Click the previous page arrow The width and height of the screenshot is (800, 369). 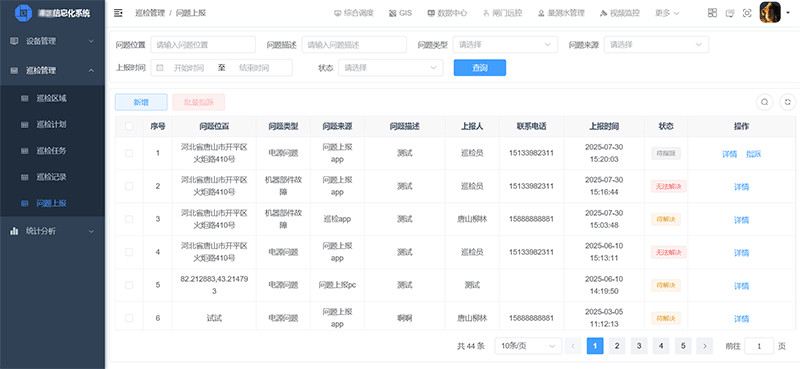(573, 346)
